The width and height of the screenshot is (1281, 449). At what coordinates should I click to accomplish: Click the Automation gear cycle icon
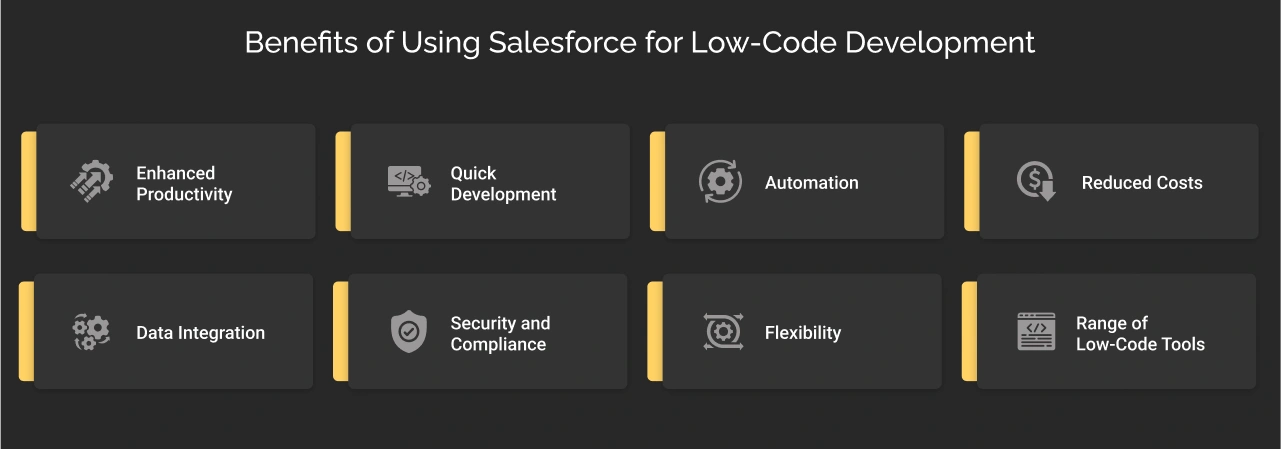(720, 182)
